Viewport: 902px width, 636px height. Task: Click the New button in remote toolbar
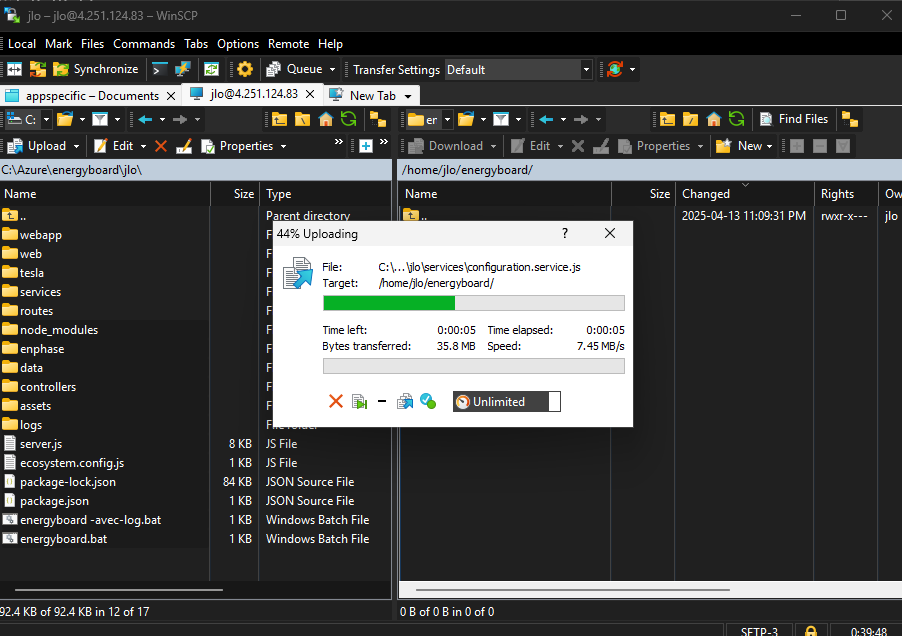point(739,146)
